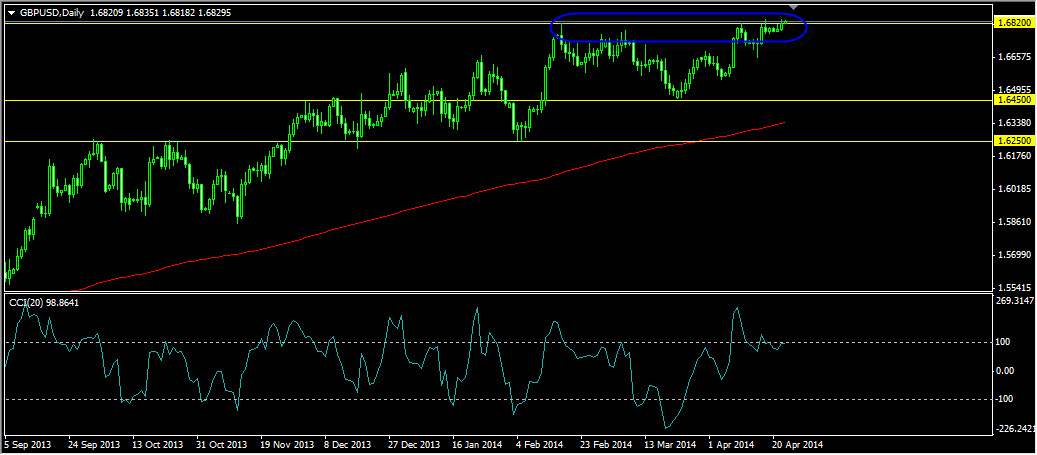Click the 1.60185 value on price axis

tap(1016, 189)
